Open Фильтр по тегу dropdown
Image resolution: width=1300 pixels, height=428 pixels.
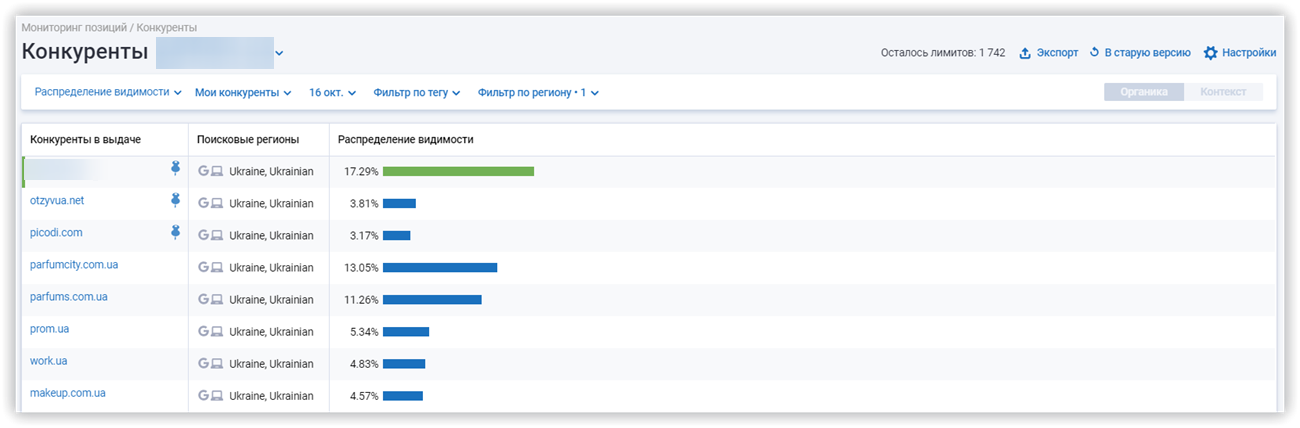pos(417,92)
